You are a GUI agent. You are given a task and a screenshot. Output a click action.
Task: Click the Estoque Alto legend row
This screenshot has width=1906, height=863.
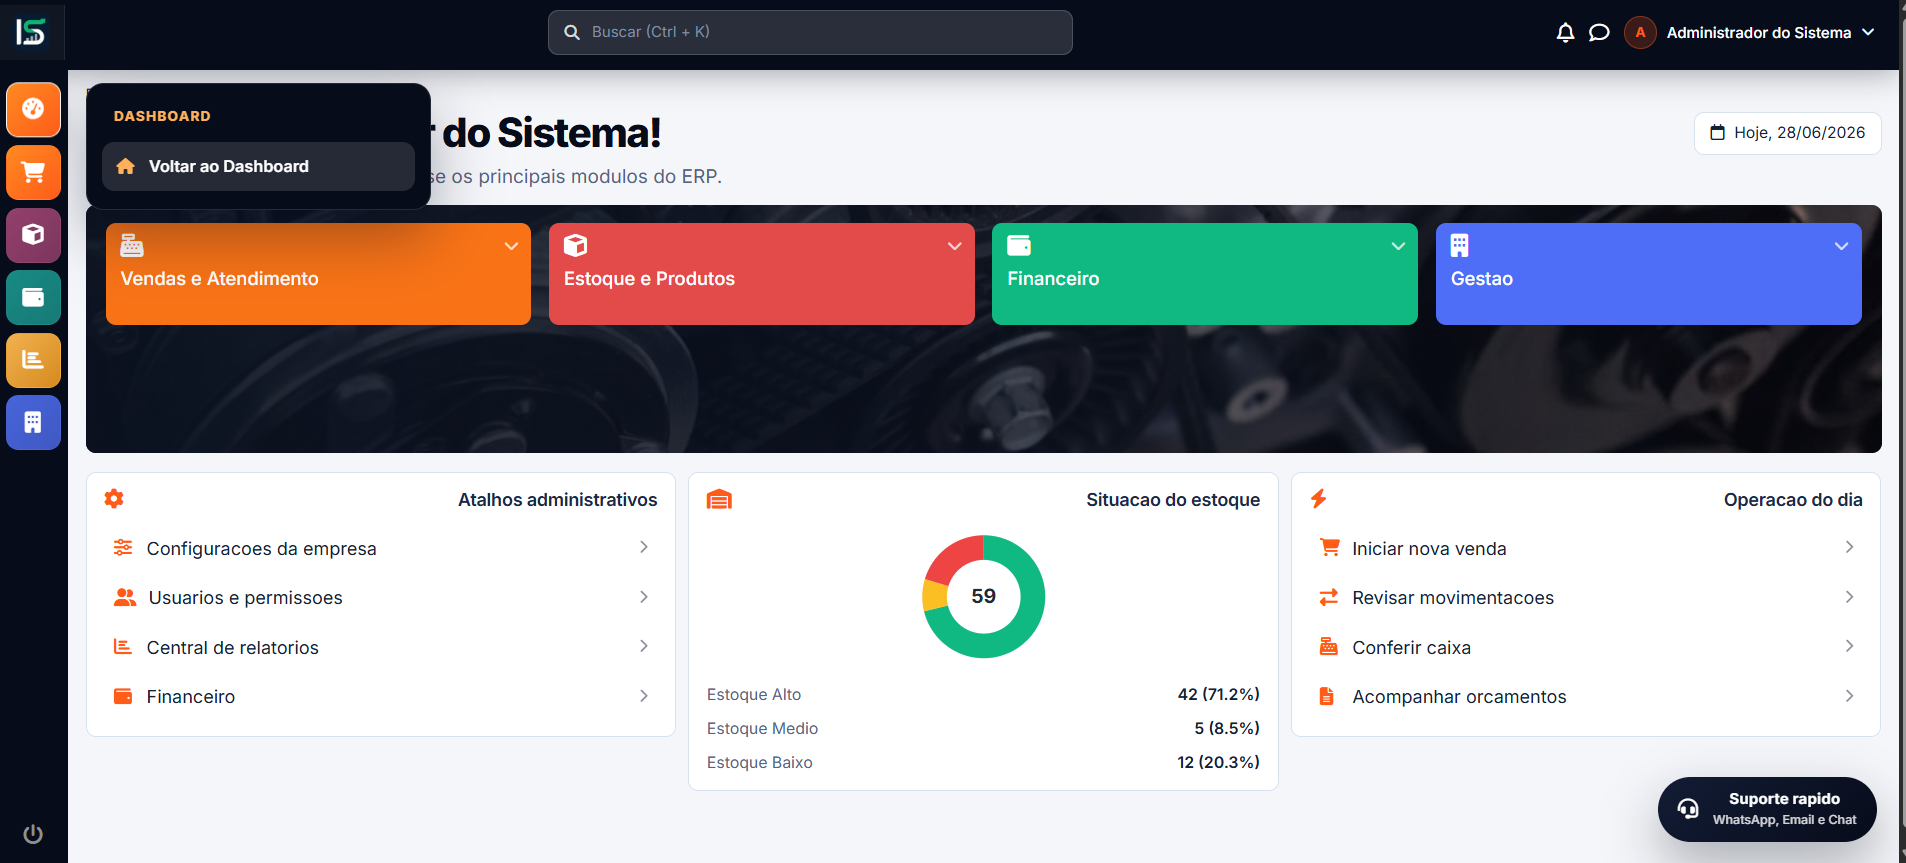(983, 694)
